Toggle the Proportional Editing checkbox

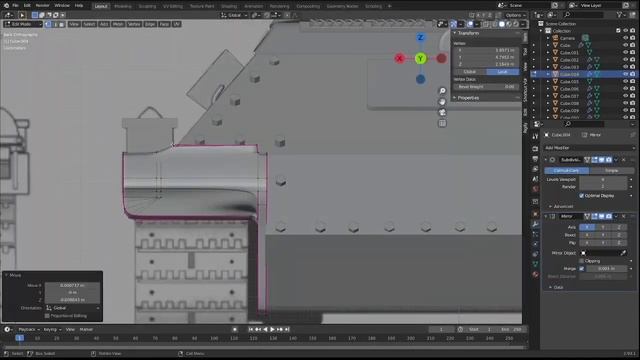[47, 316]
